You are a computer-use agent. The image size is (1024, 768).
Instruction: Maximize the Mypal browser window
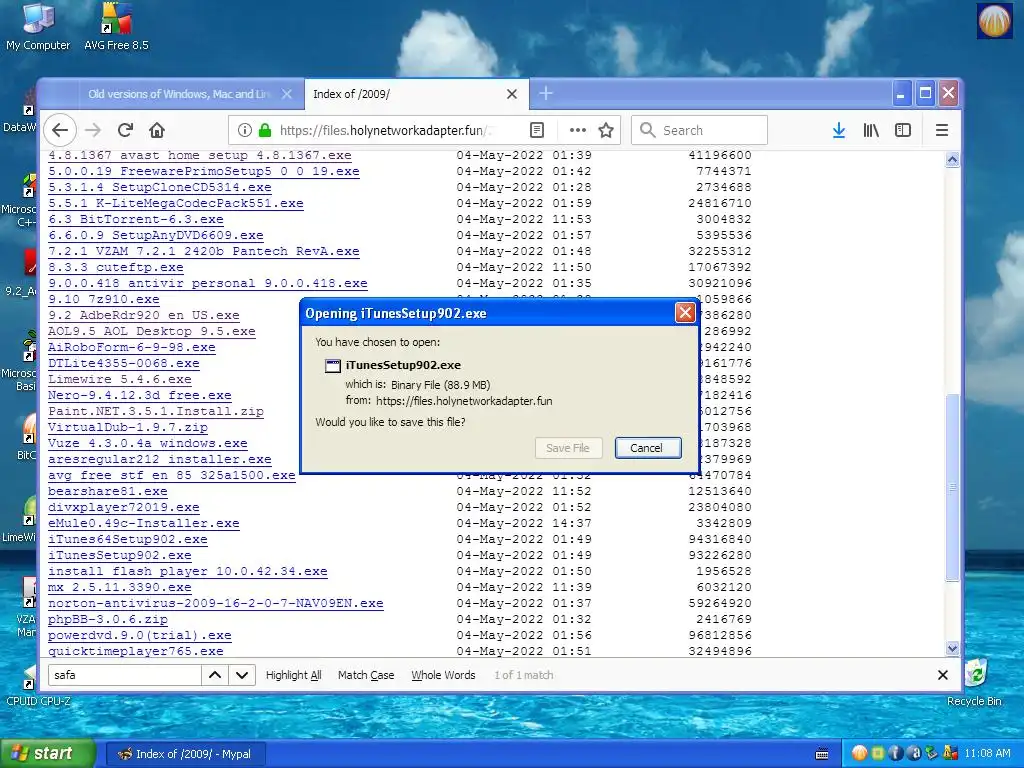click(925, 94)
